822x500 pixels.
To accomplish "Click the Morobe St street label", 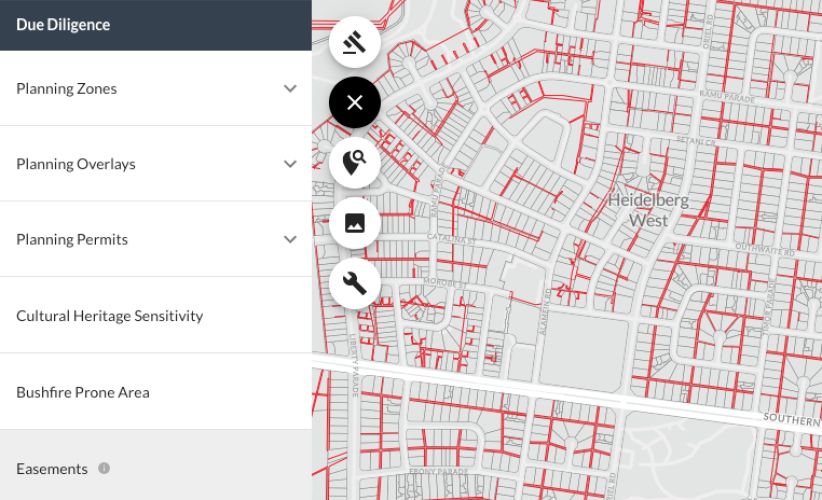I will click(444, 282).
